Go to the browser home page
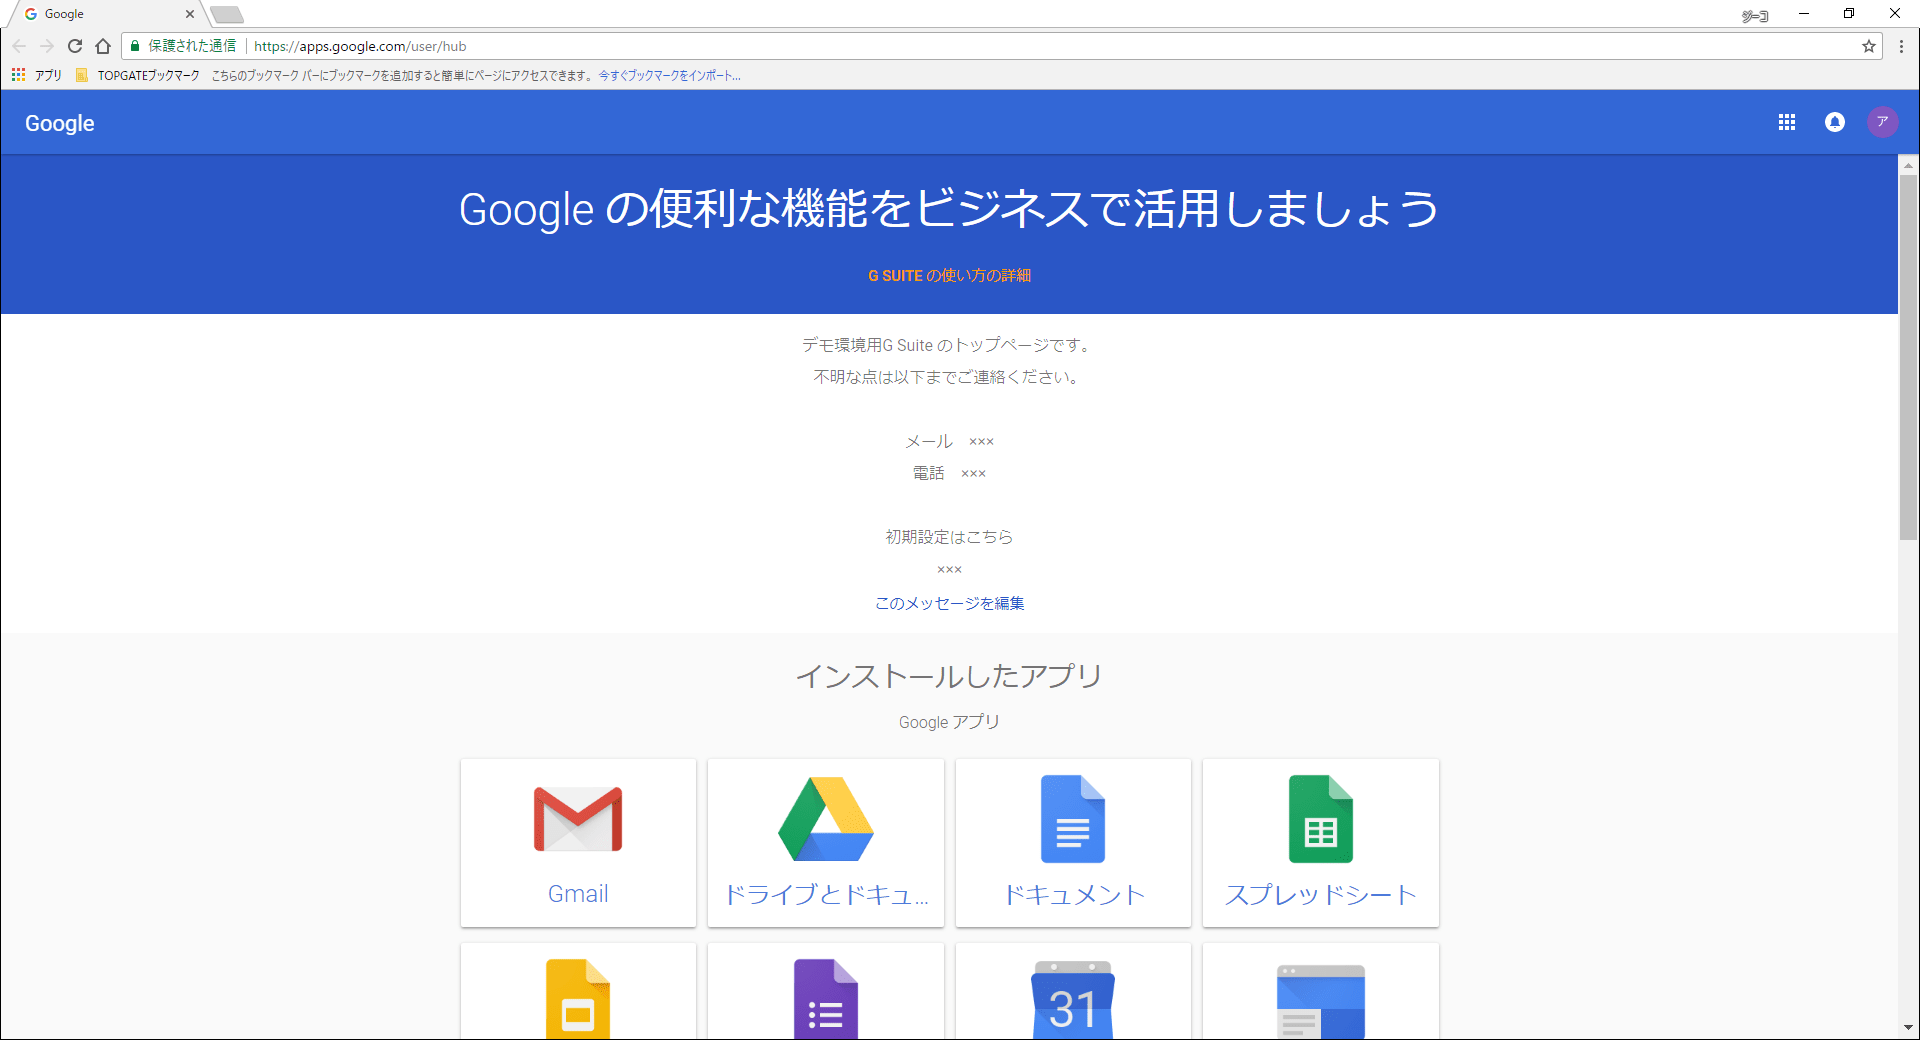The image size is (1920, 1040). (x=103, y=46)
